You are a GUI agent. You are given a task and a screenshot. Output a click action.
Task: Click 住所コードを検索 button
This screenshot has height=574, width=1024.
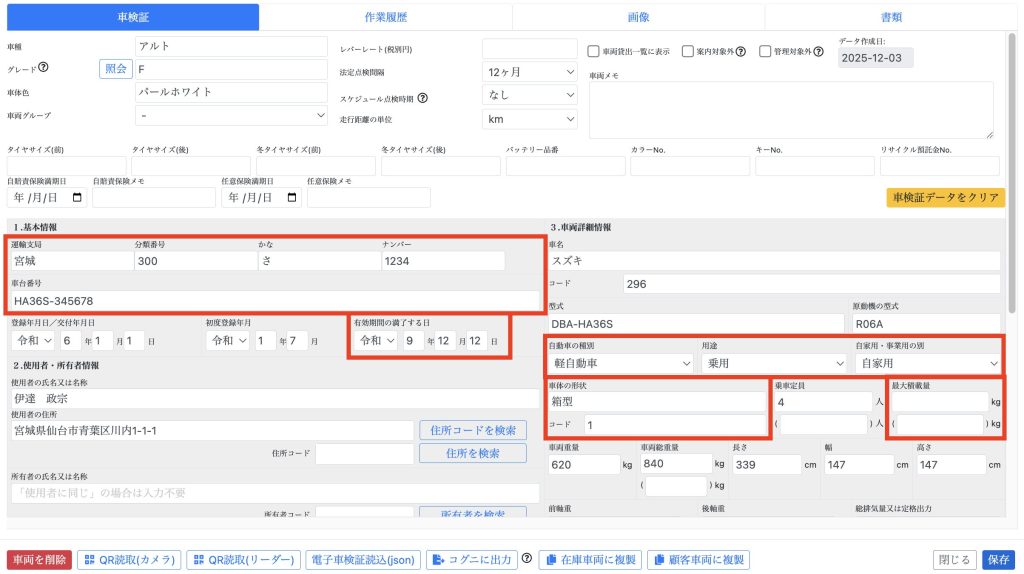[473, 430]
